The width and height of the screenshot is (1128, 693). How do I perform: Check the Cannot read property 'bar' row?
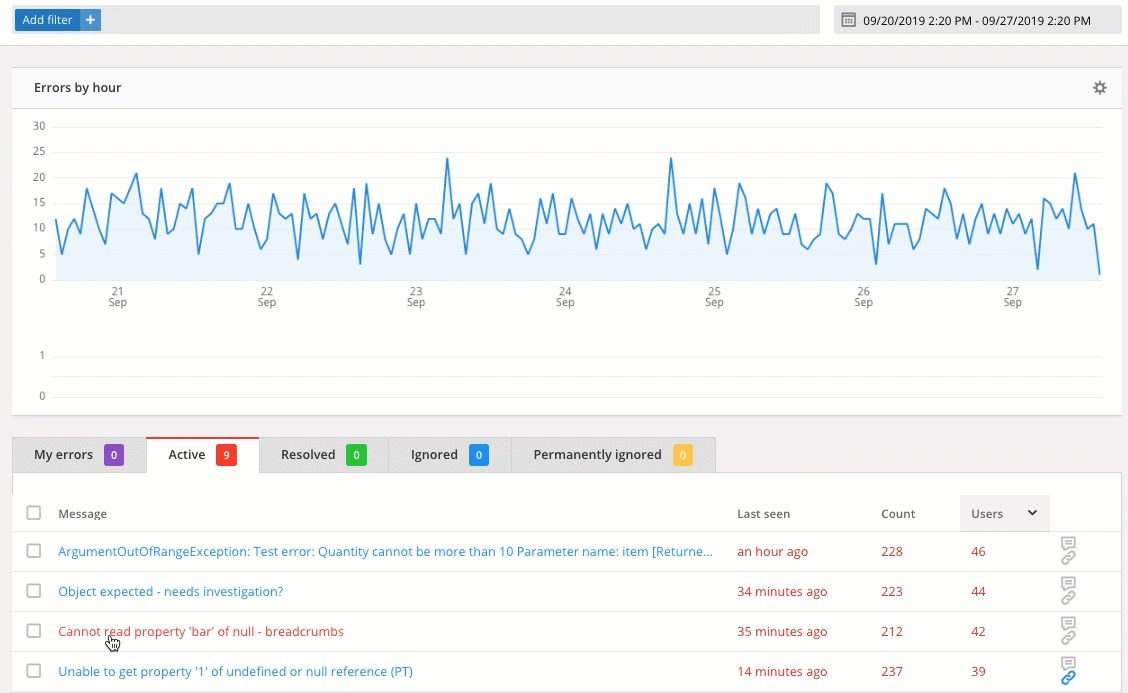[x=34, y=631]
